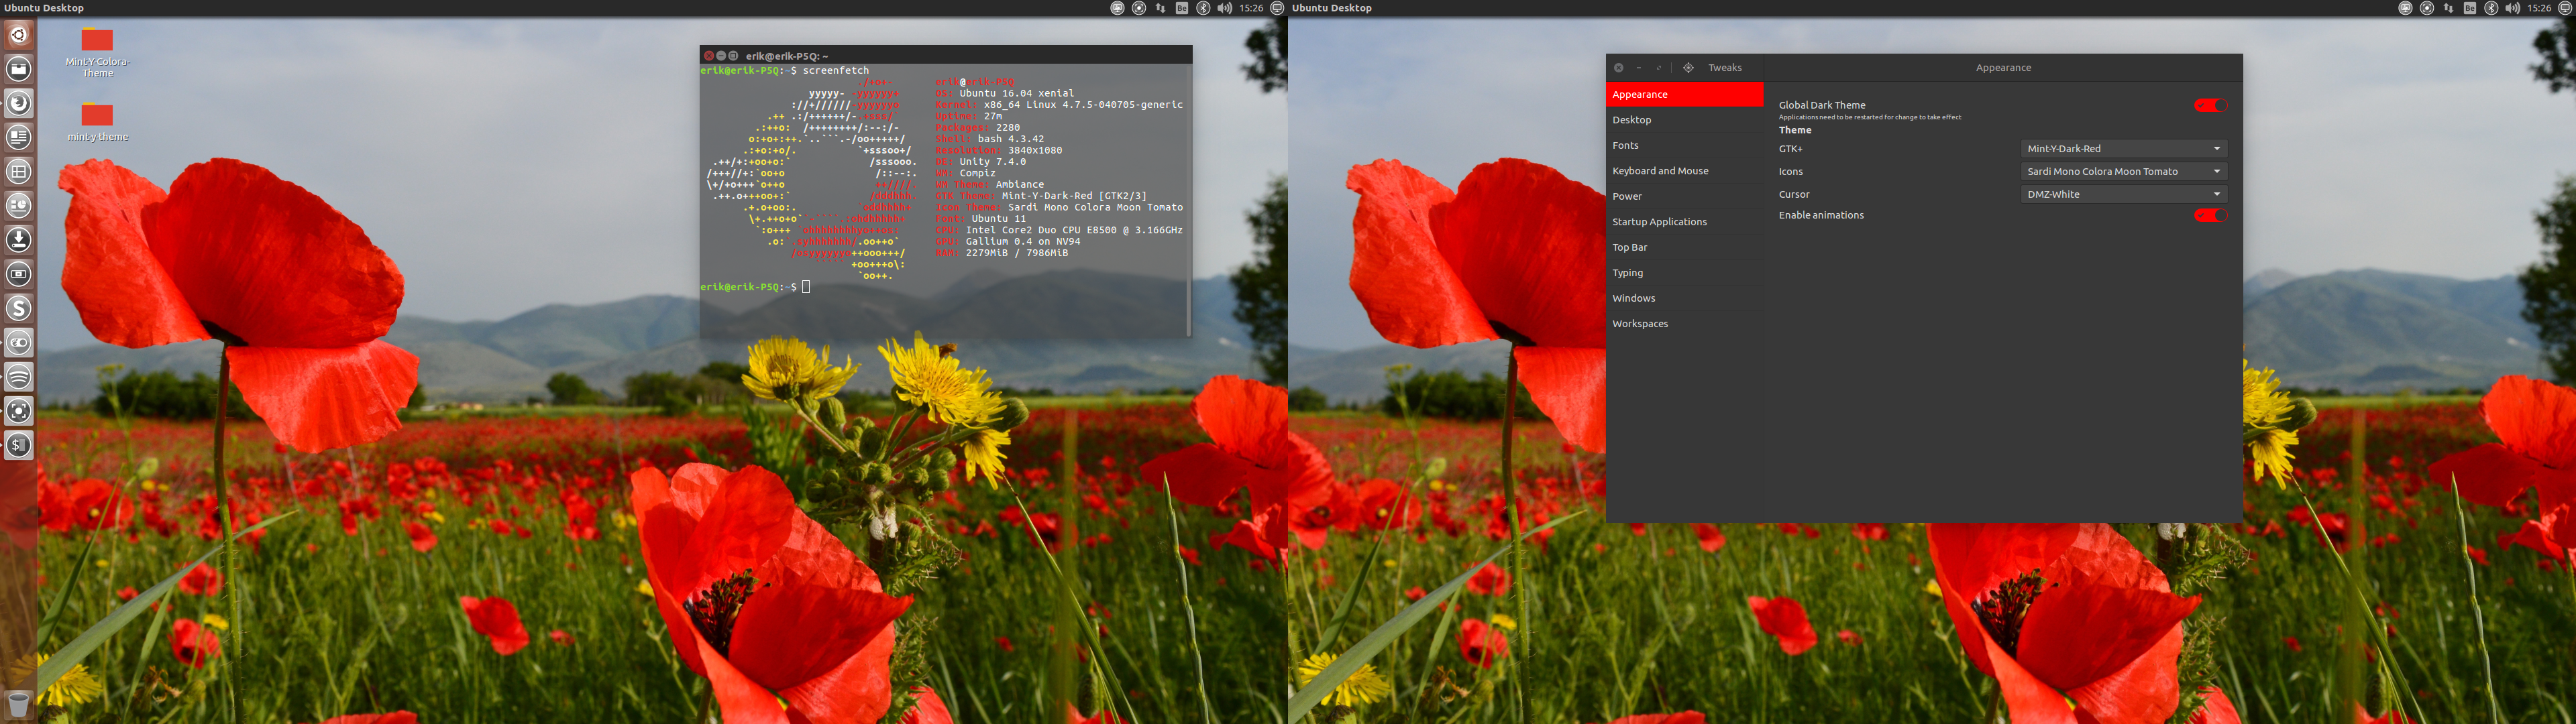
Task: Open the dollar-sign launcher icon
Action: (18, 445)
